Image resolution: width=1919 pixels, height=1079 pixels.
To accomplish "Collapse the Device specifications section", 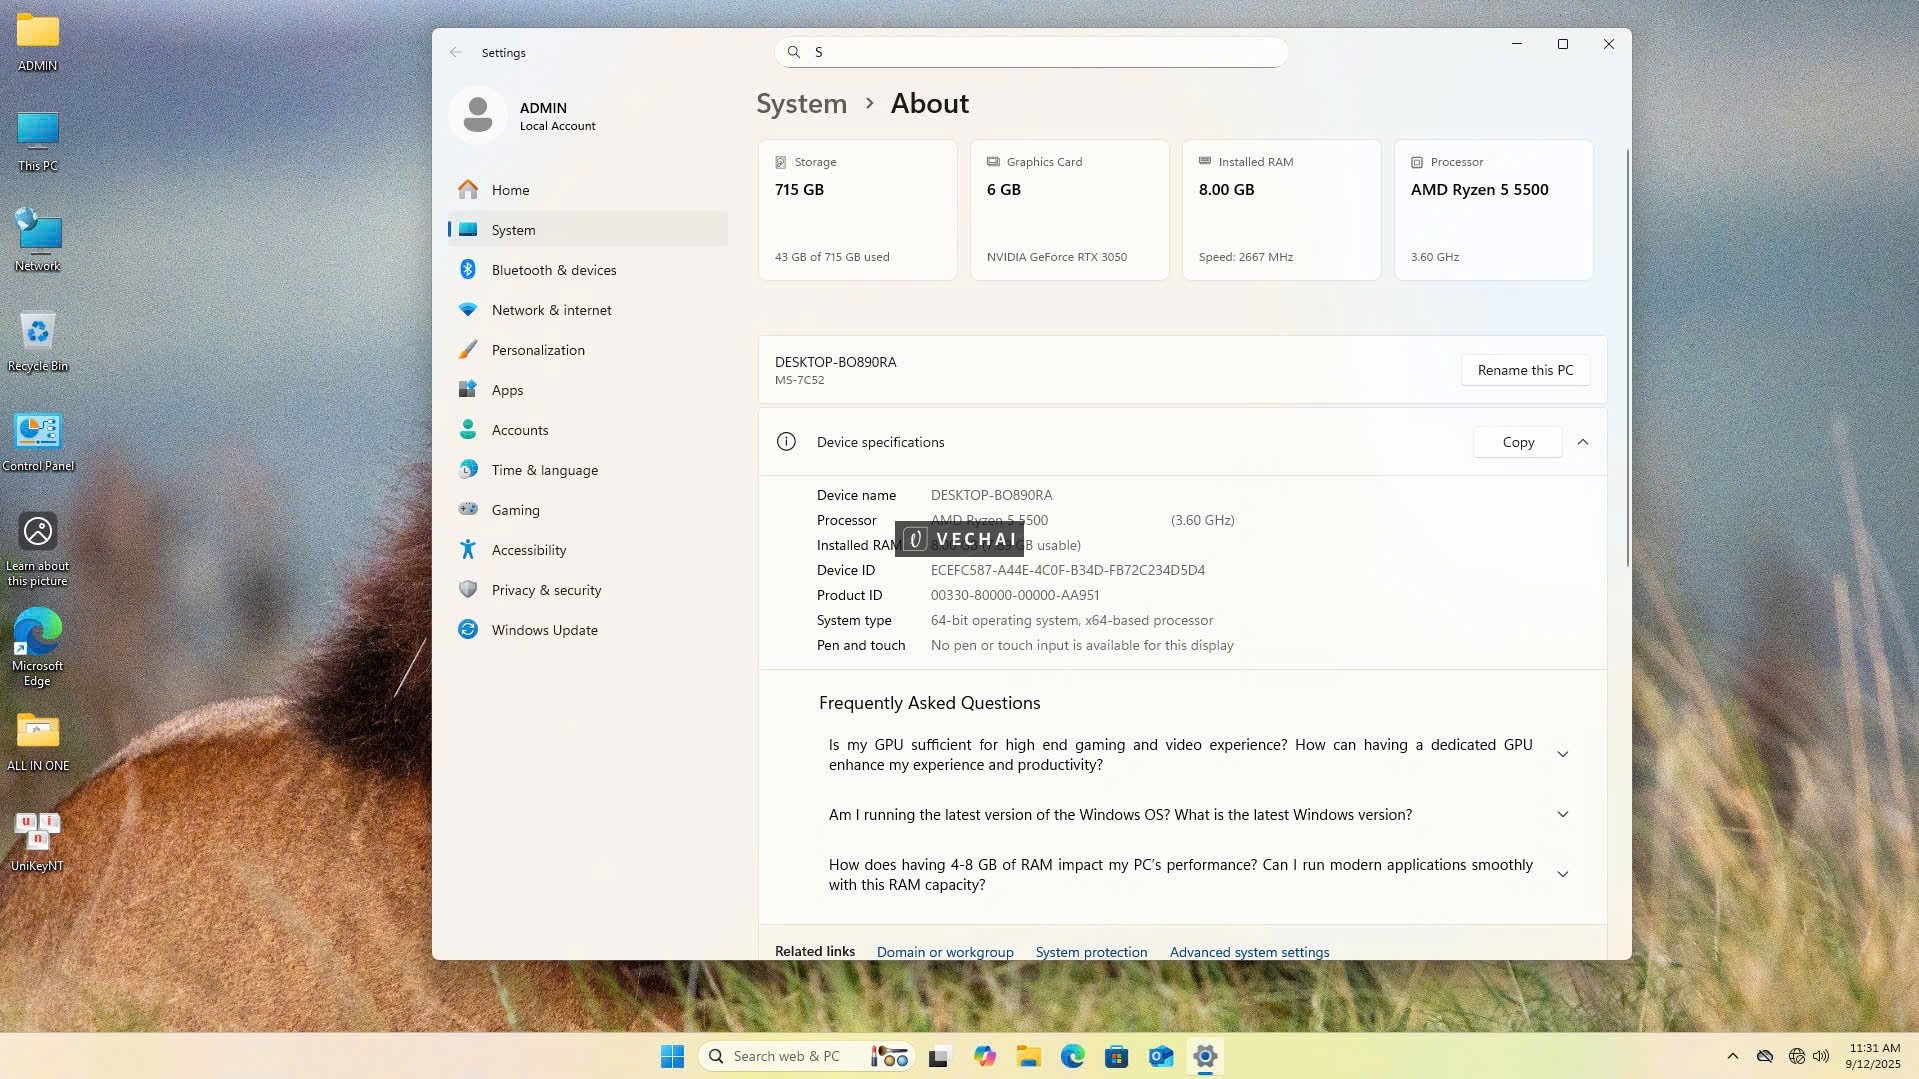I will coord(1582,442).
